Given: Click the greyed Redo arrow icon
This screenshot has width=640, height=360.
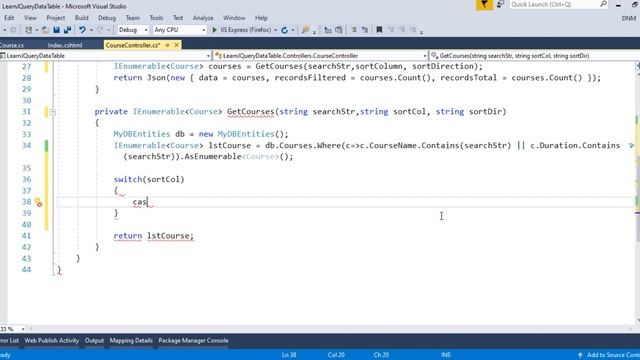Looking at the screenshot, I should pyautogui.click(x=100, y=30).
